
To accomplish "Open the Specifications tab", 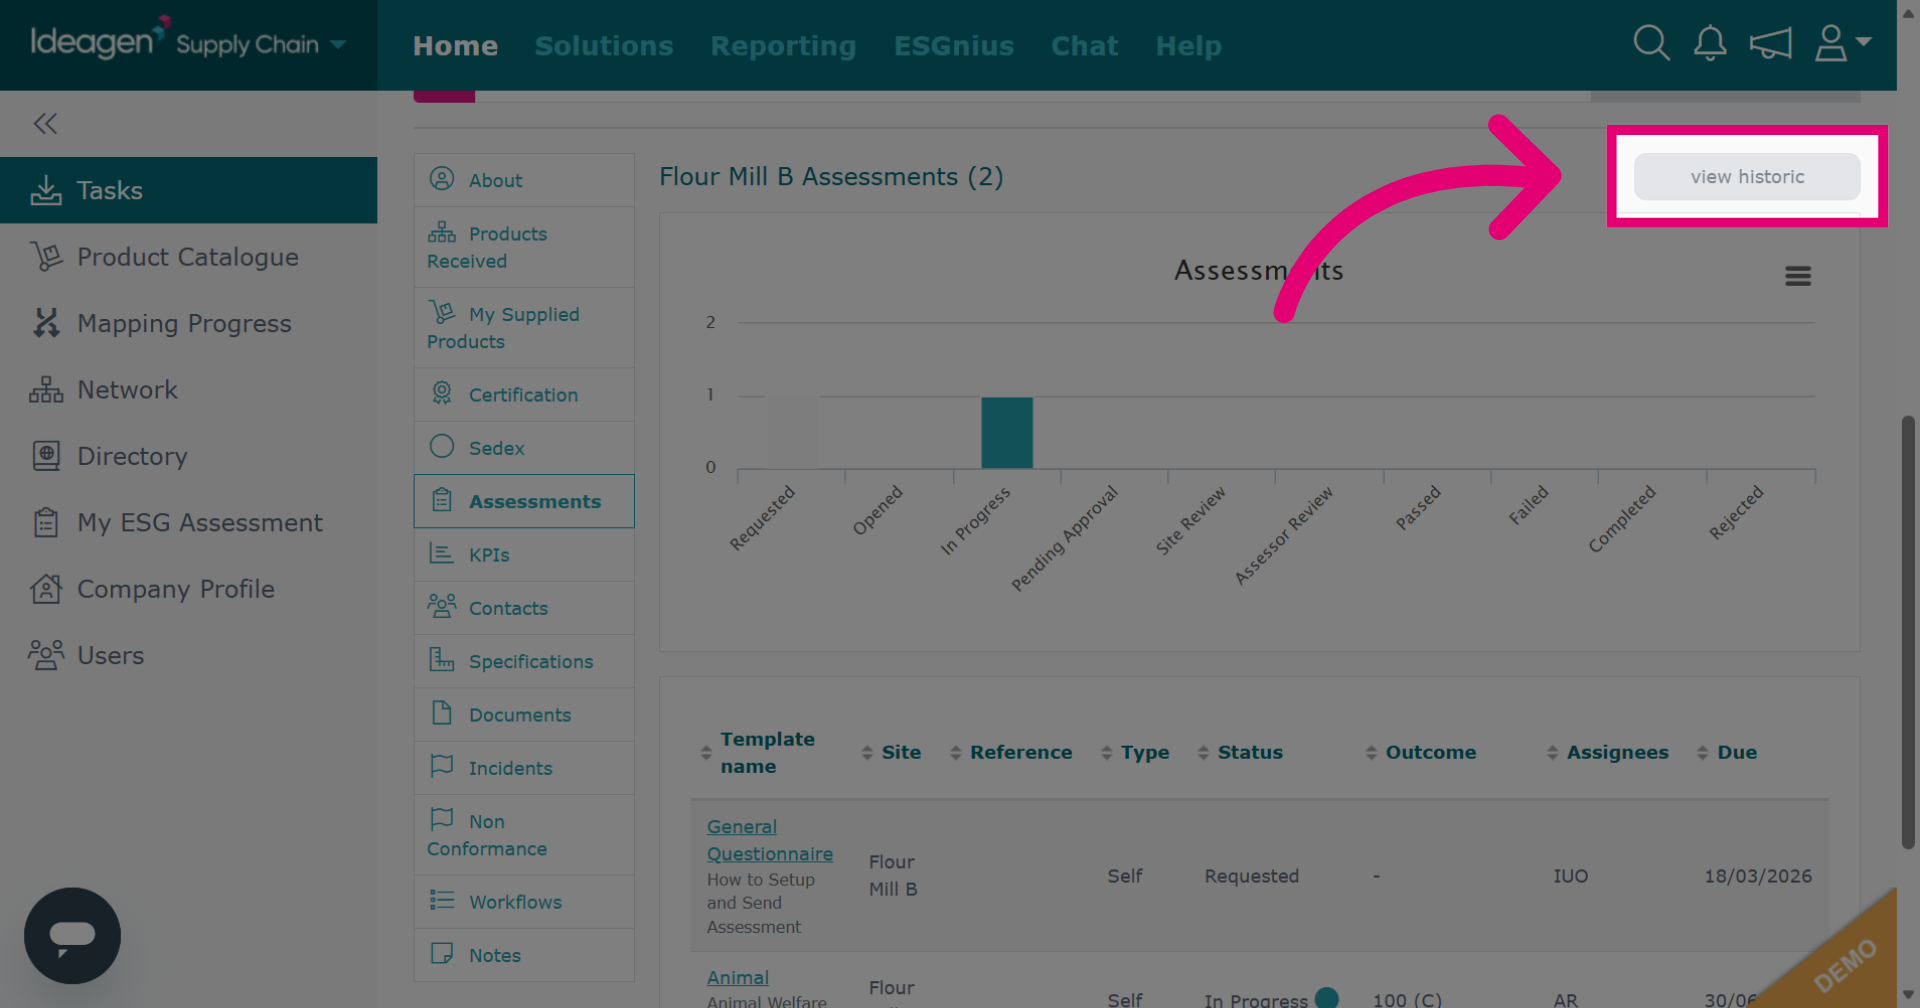I will click(x=524, y=661).
